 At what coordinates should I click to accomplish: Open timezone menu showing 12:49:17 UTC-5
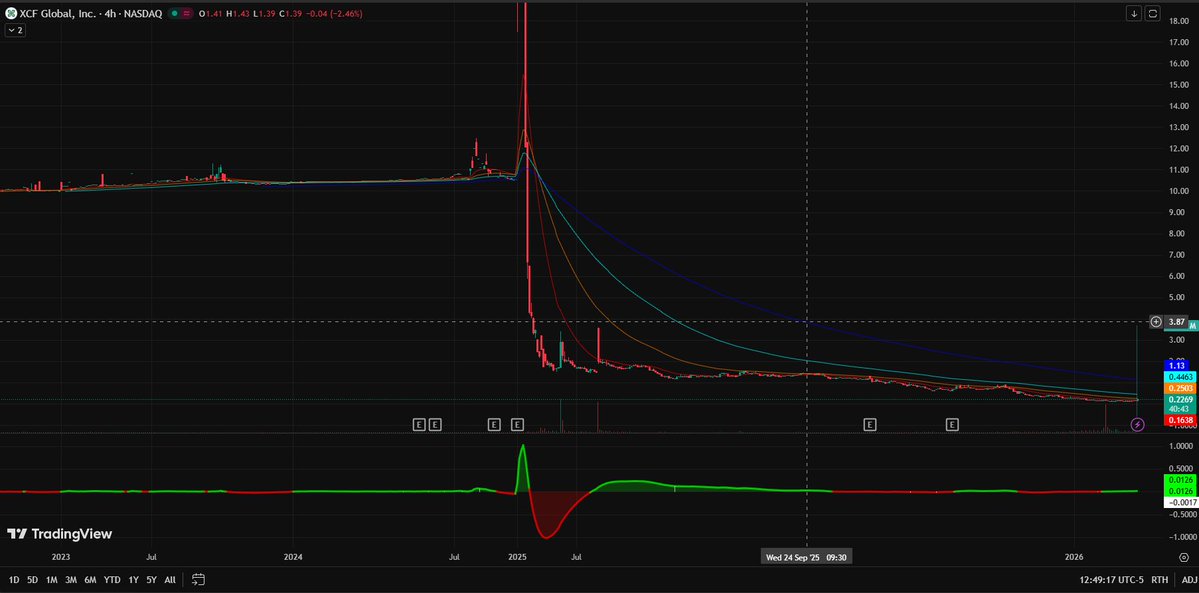point(1112,580)
